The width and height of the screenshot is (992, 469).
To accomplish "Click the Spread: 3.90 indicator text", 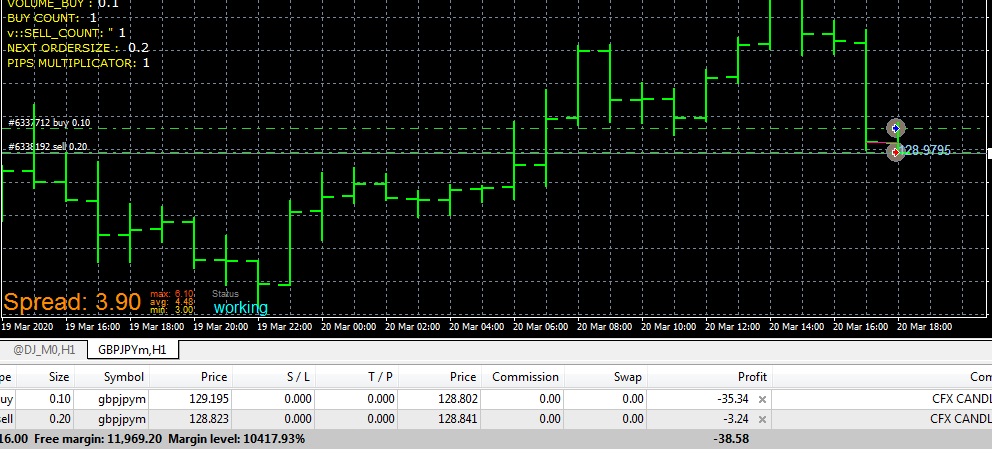I will pos(71,302).
